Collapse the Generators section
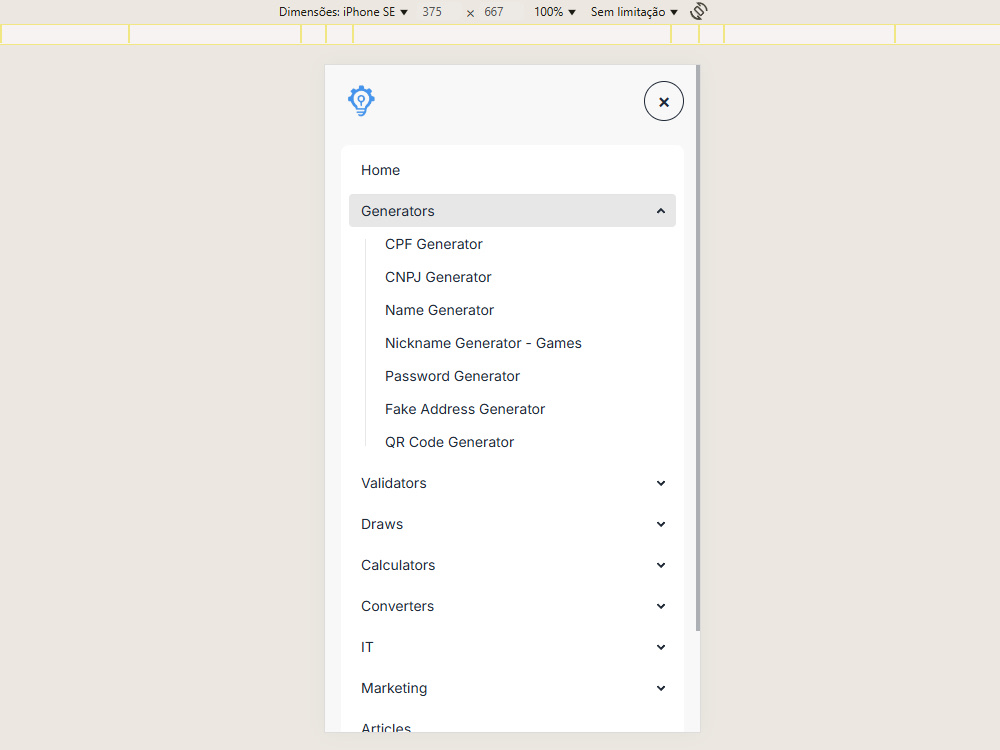1000x750 pixels. [512, 210]
